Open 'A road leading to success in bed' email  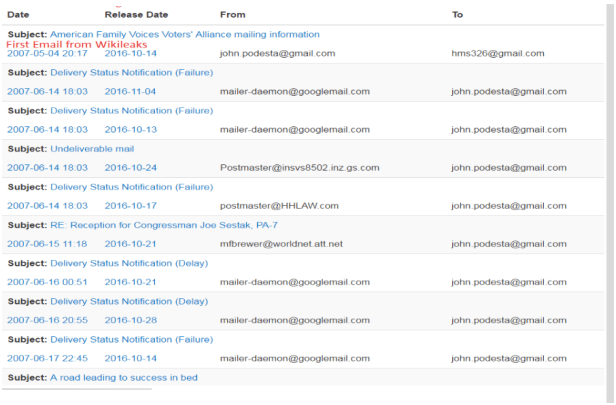123,377
